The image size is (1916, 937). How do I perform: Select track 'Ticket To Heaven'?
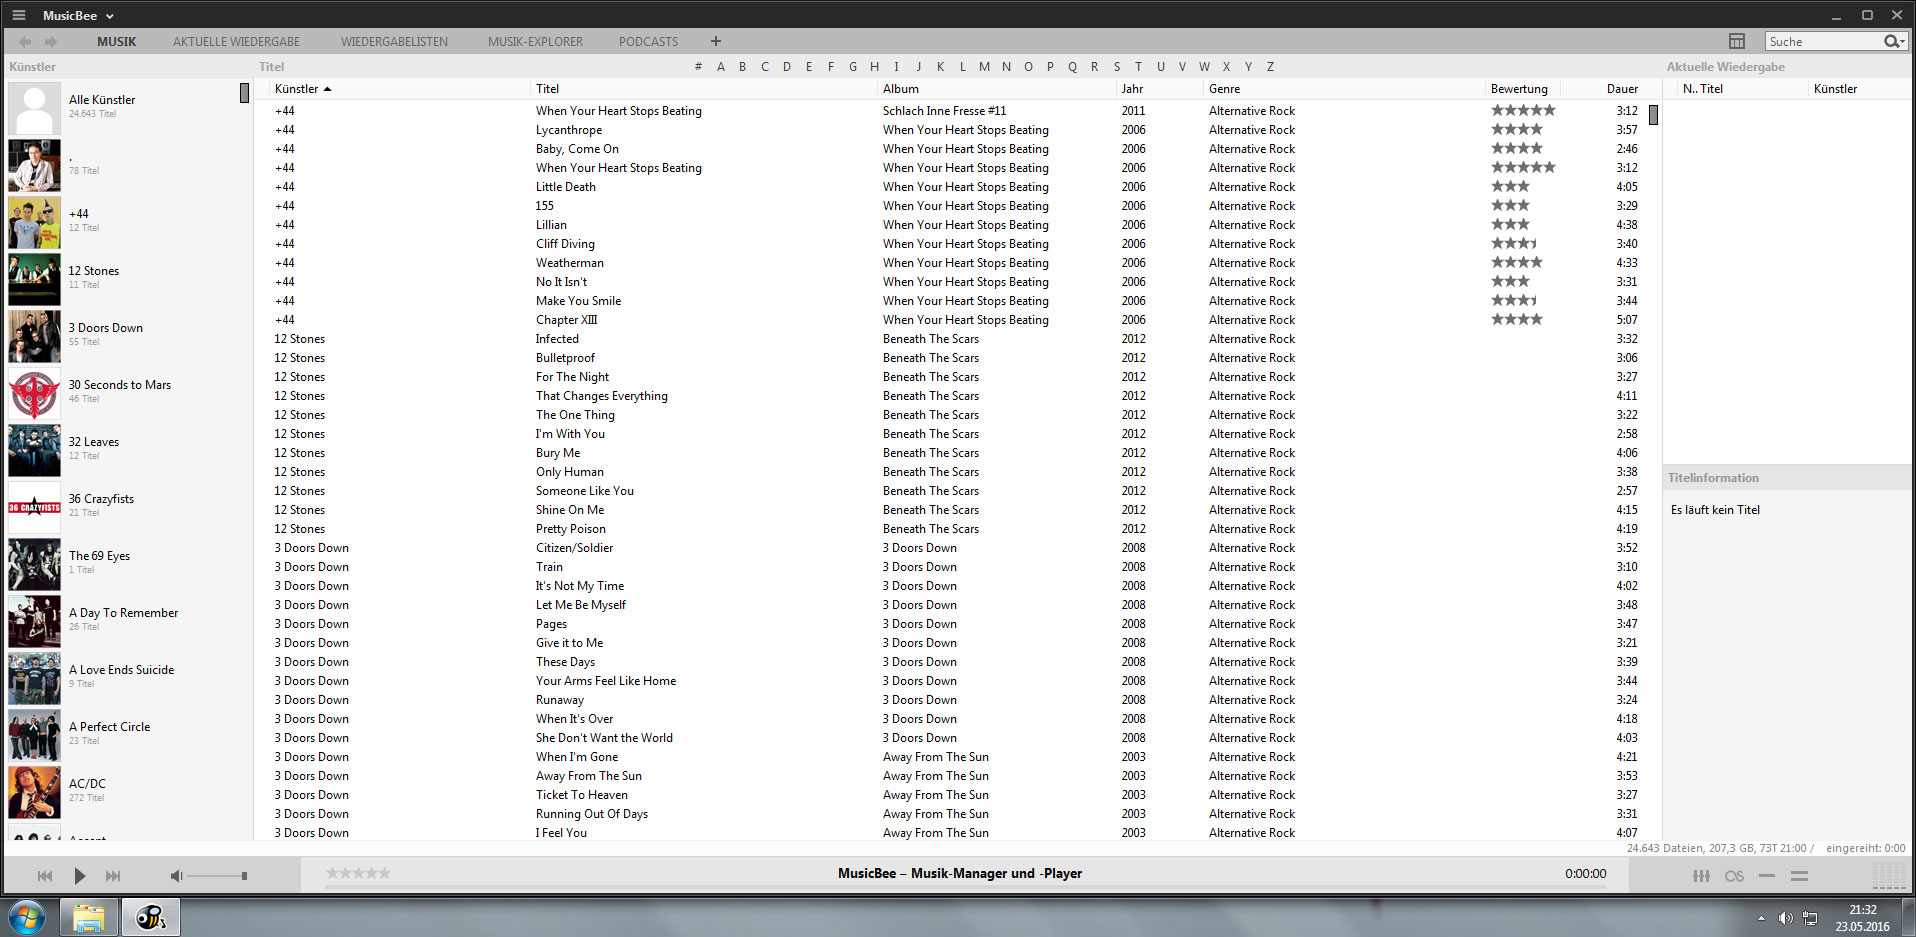coord(582,795)
